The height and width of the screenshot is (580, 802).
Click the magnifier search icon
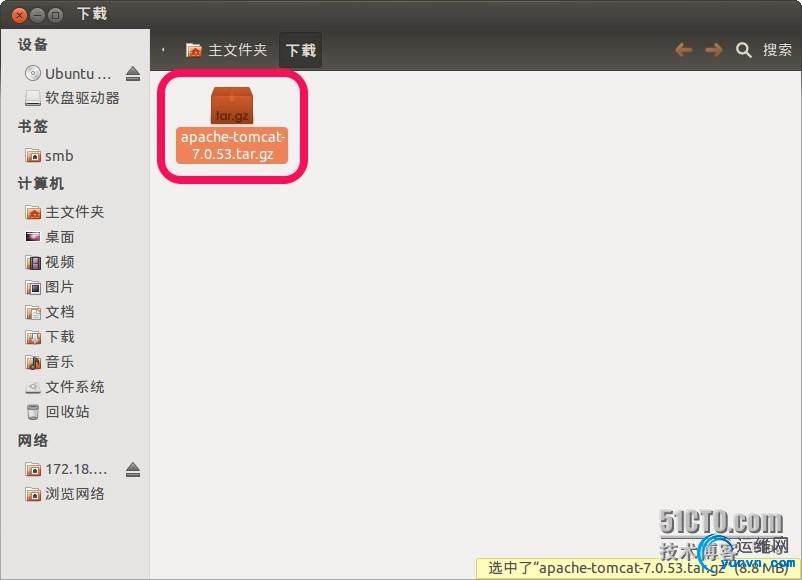743,50
